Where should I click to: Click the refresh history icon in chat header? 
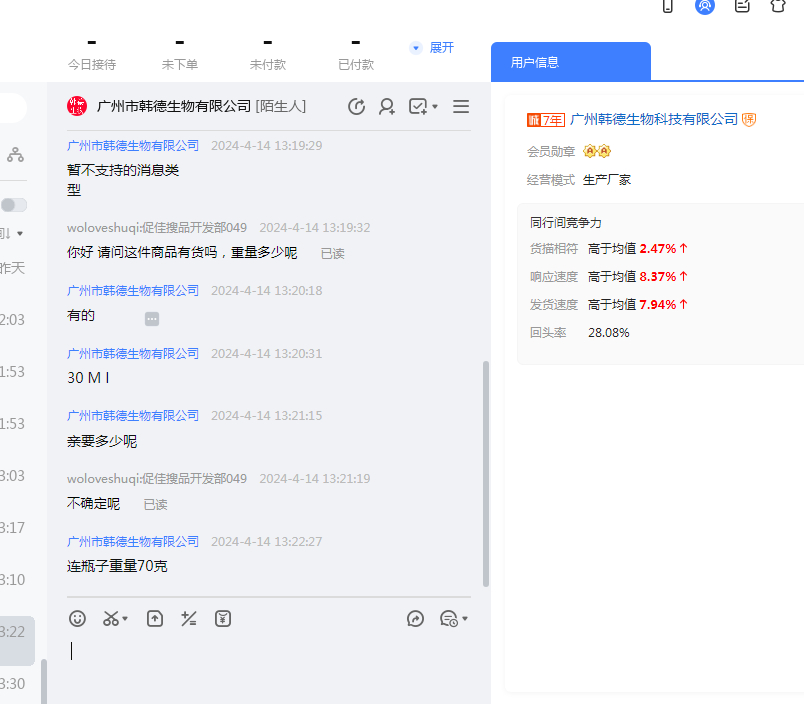[x=356, y=107]
